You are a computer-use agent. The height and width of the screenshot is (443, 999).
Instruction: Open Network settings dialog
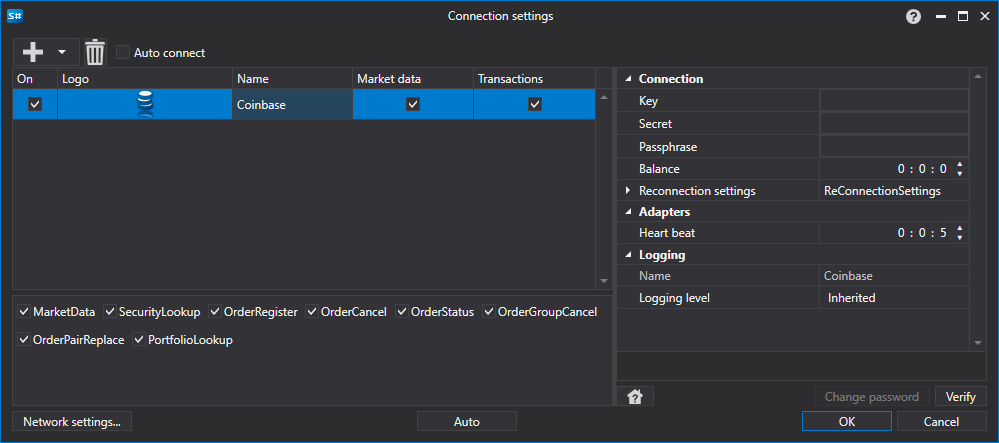72,421
